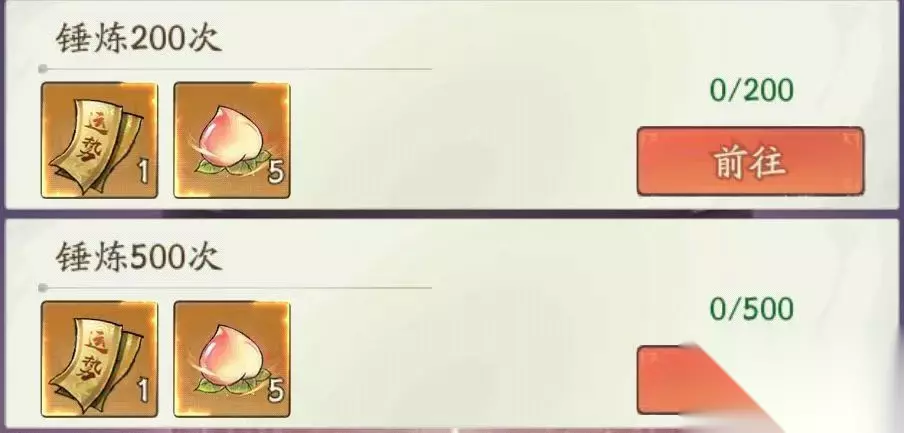Tap the peach reward in 锤炼500次 row
Image resolution: width=904 pixels, height=433 pixels.
232,359
